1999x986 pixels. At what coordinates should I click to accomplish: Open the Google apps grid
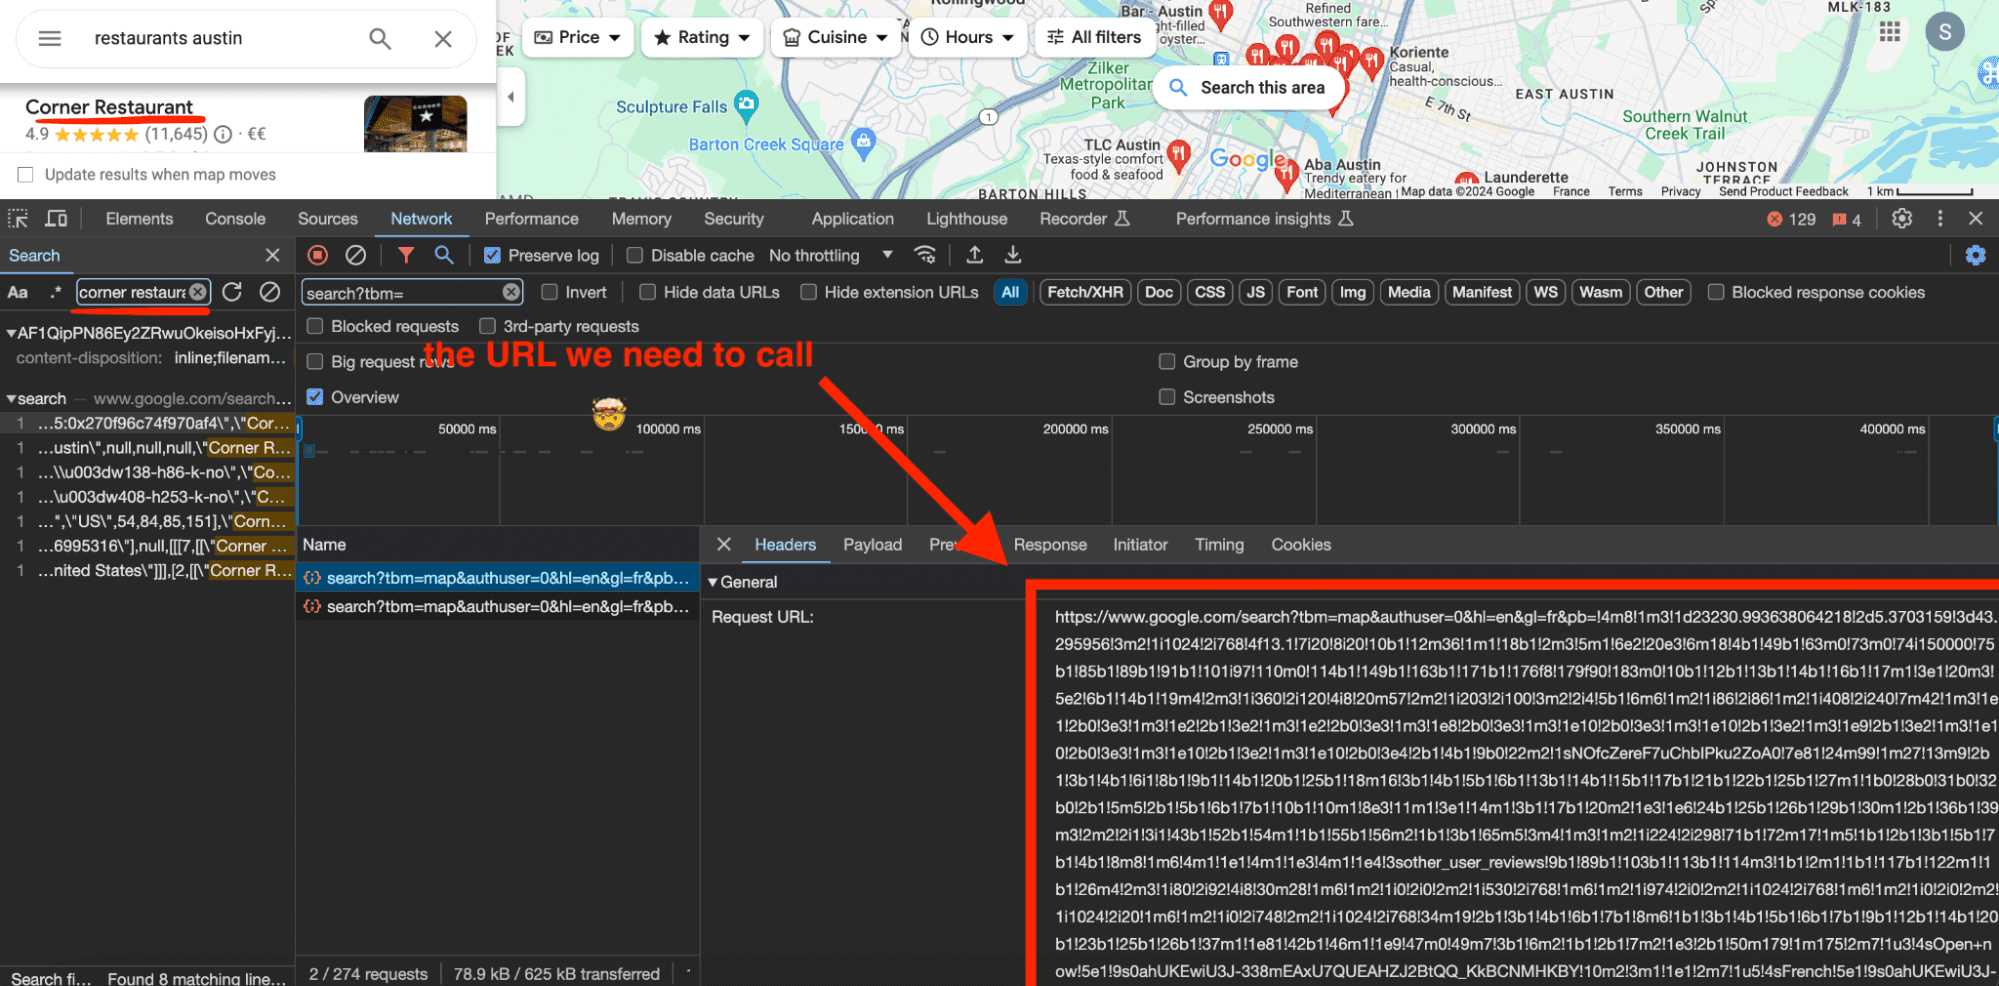point(1889,32)
